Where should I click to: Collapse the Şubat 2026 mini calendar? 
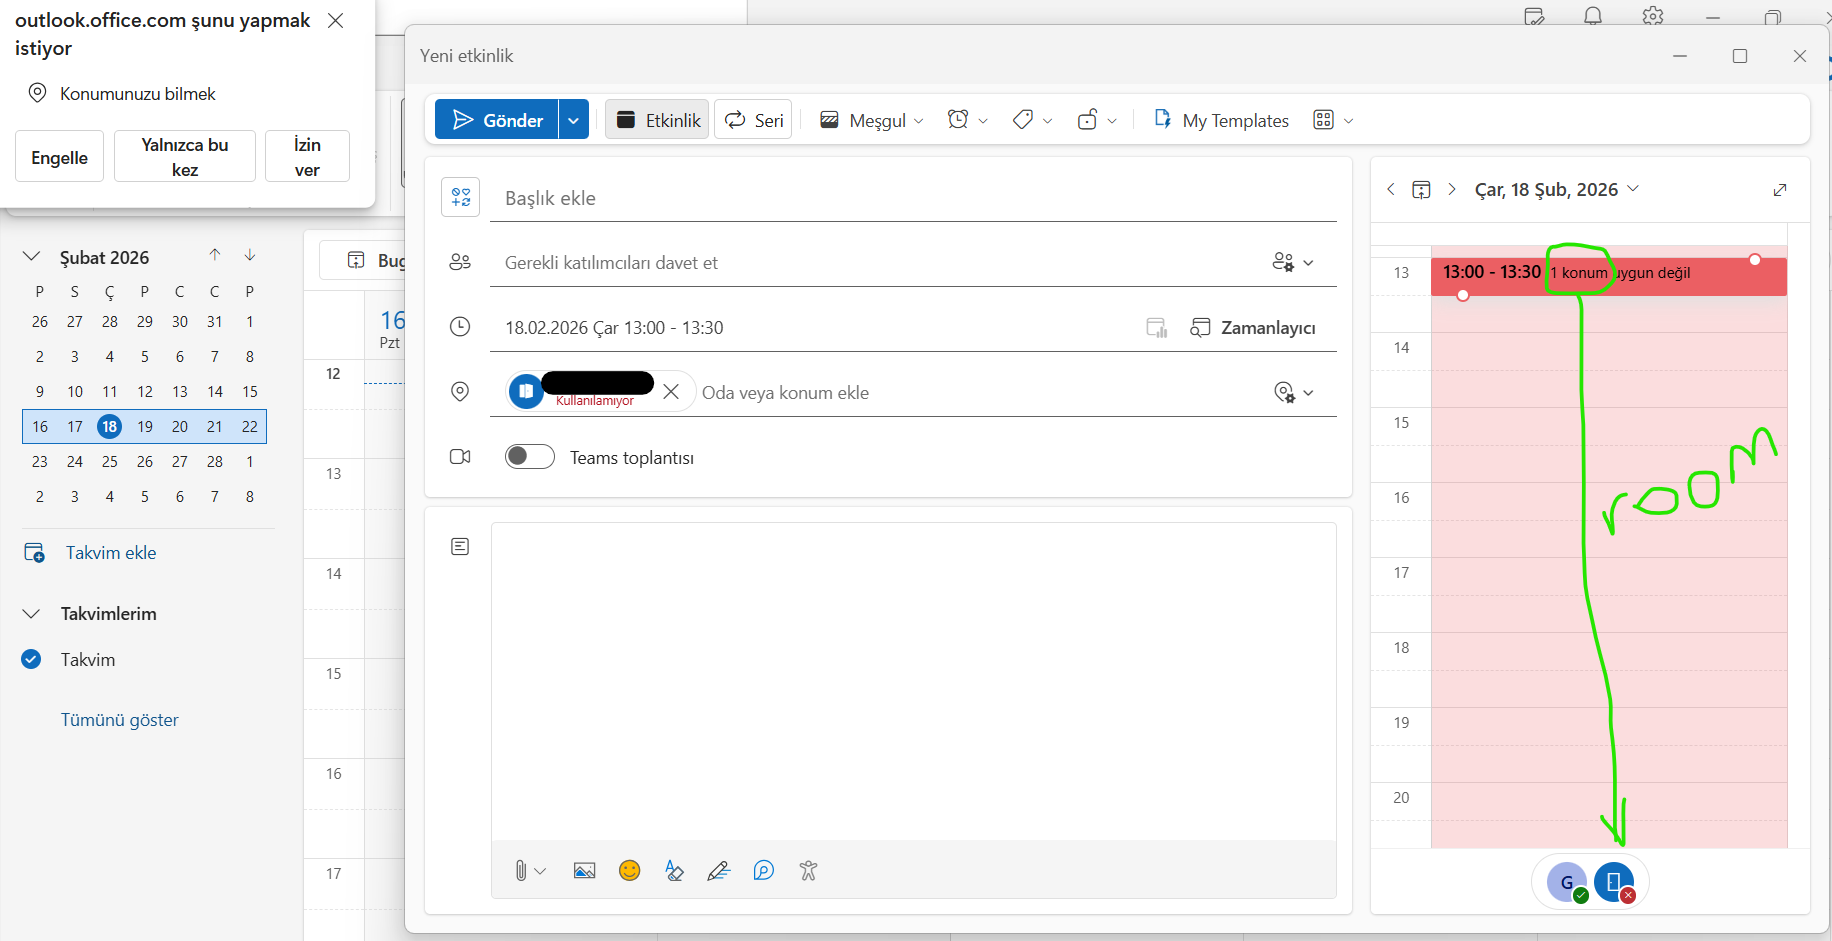32,256
